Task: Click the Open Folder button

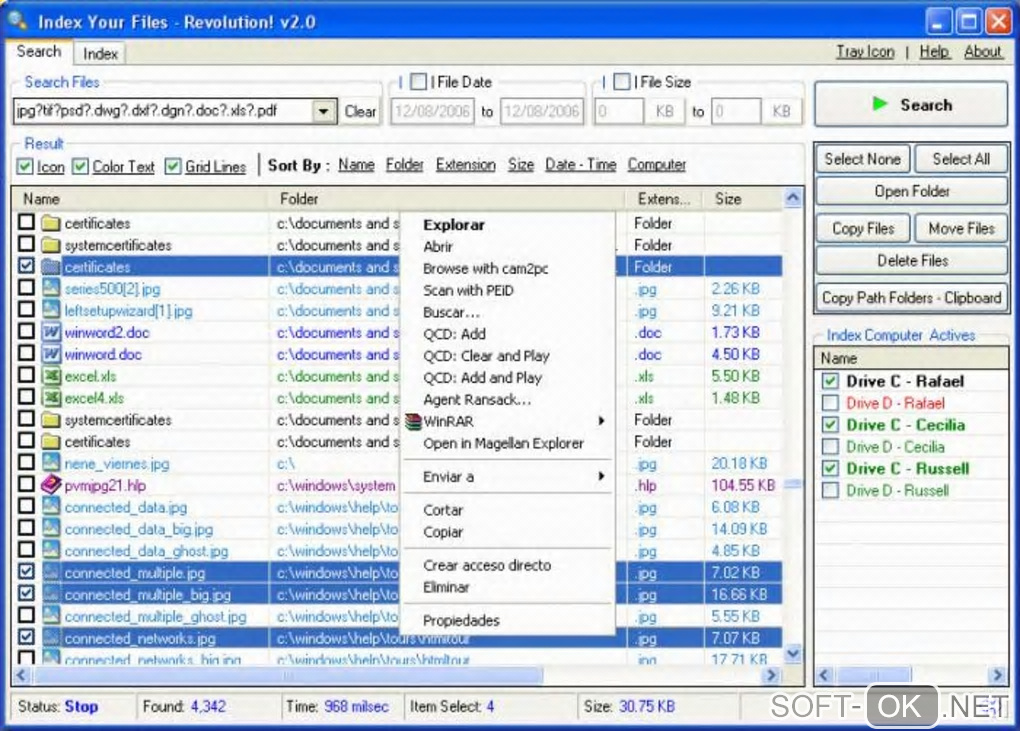Action: 912,191
